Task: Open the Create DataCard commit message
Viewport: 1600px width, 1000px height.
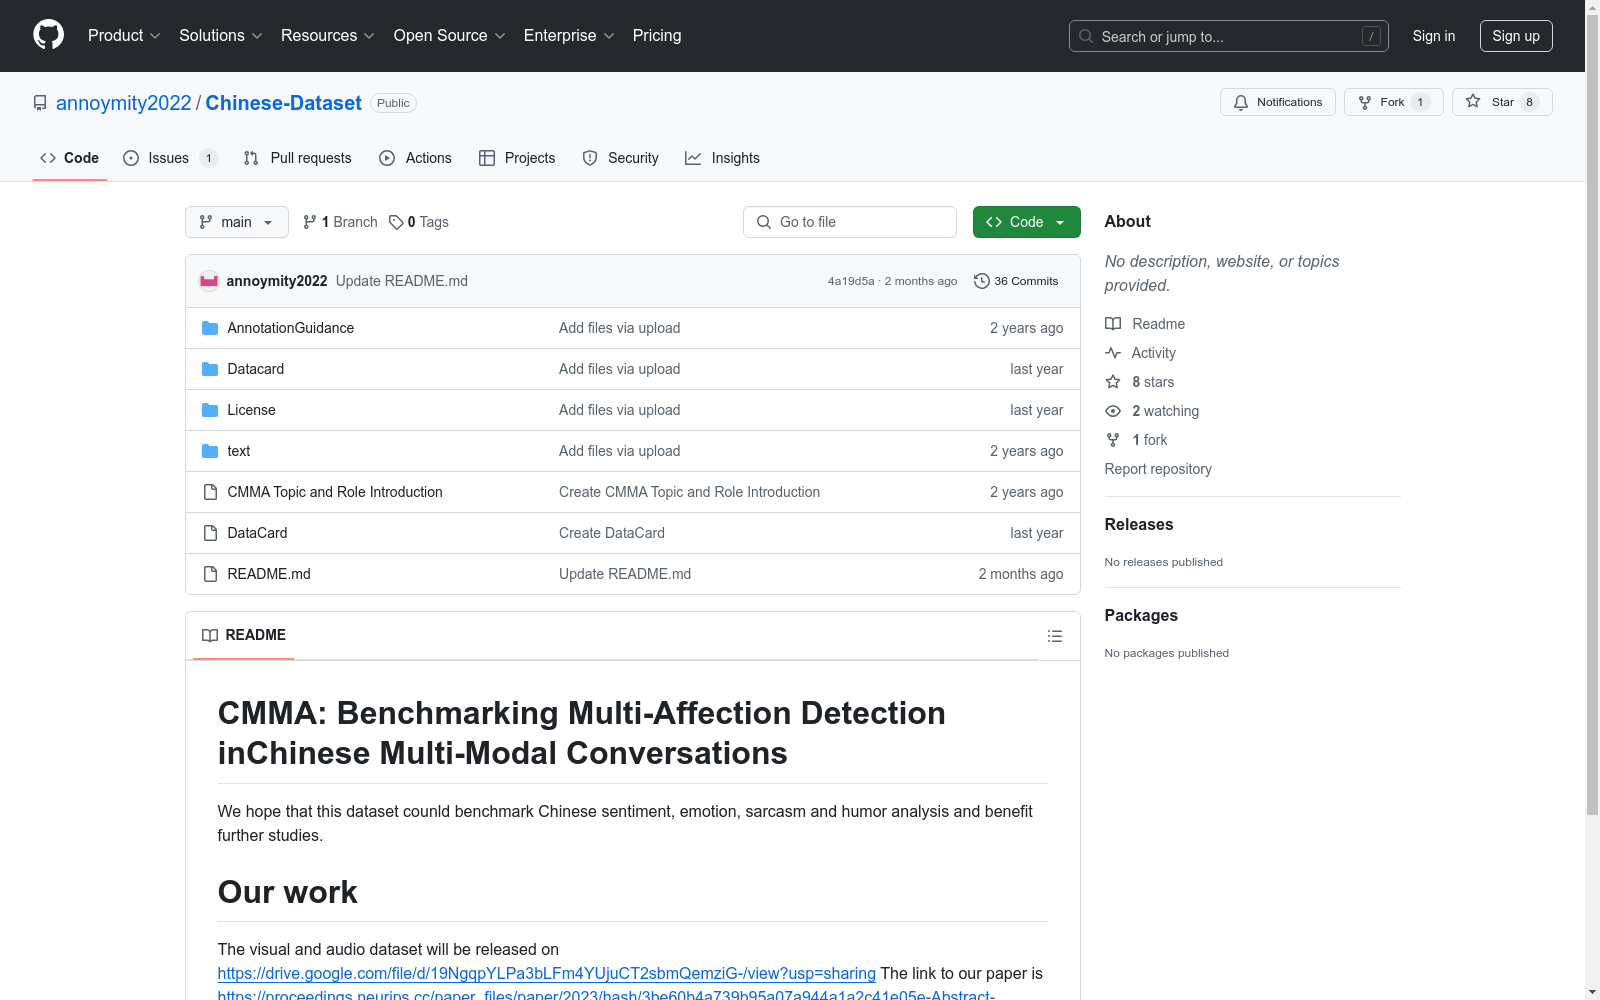Action: (612, 533)
